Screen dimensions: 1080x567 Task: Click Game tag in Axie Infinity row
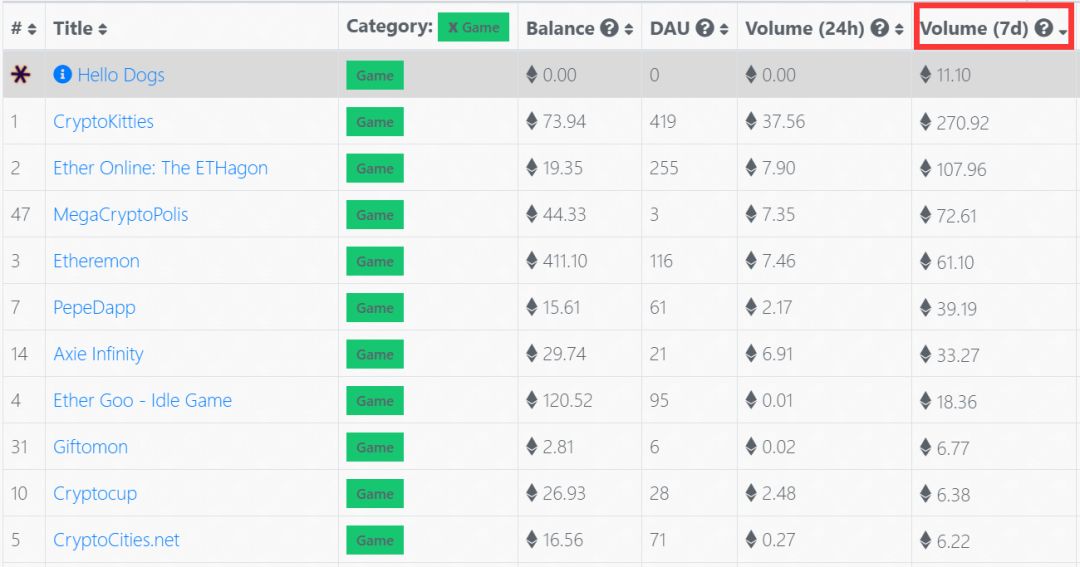(375, 354)
